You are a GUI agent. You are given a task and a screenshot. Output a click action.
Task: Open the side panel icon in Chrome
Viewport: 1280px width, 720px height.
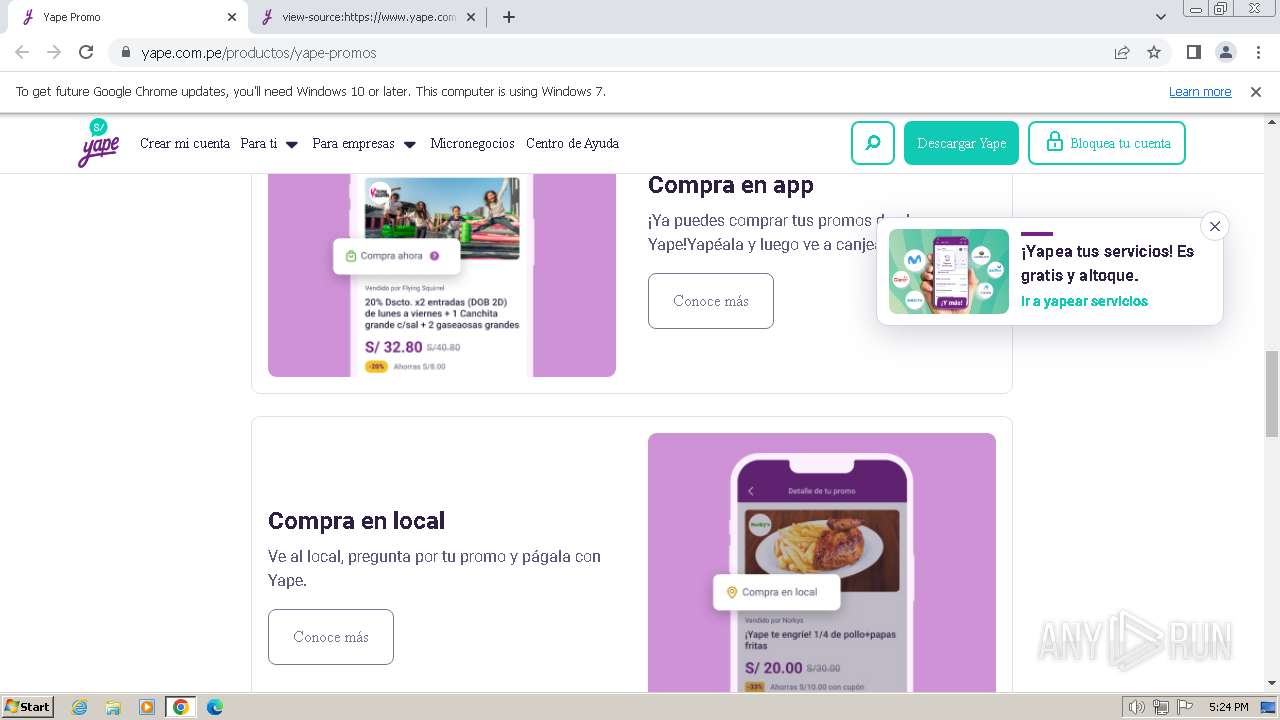click(1193, 52)
